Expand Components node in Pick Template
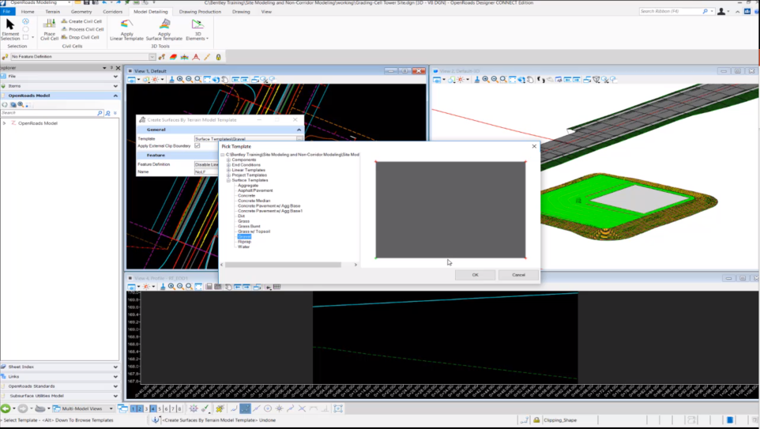Viewport: 760px width, 429px height. click(x=229, y=159)
